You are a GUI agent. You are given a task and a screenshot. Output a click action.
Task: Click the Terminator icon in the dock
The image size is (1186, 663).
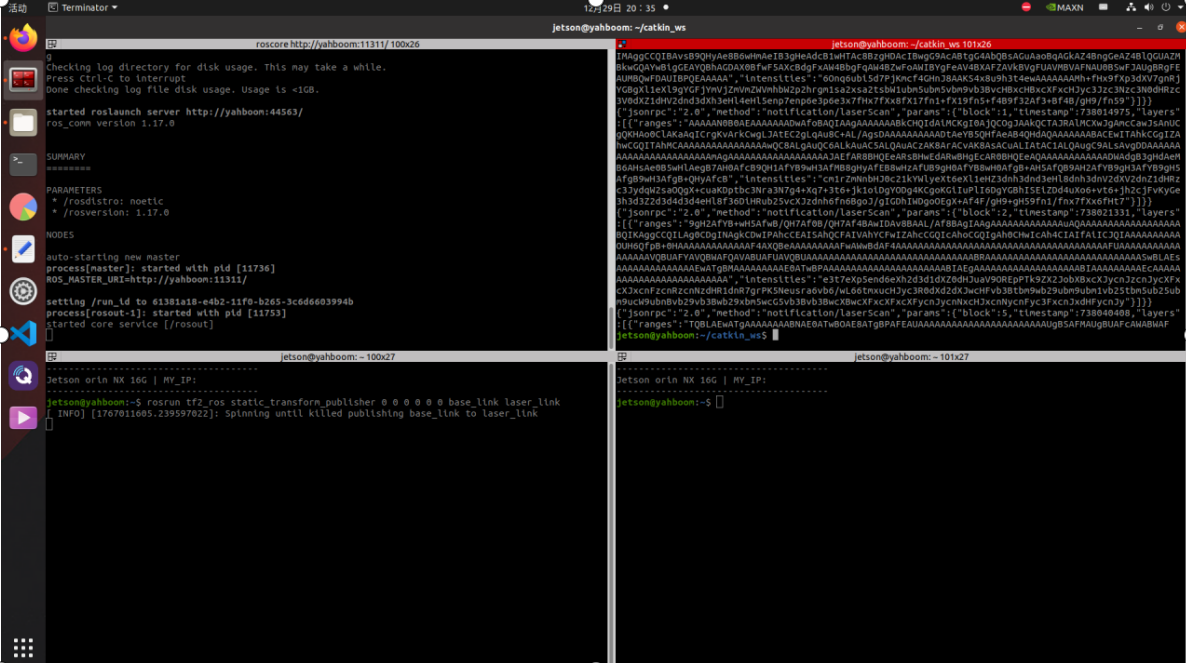(x=23, y=80)
